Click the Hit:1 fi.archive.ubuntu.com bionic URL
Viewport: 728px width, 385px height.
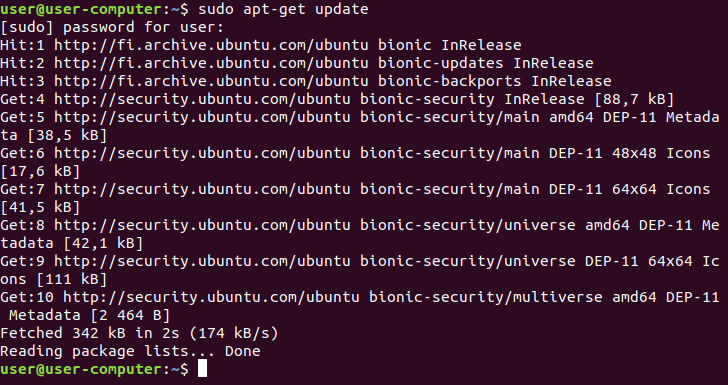point(211,45)
